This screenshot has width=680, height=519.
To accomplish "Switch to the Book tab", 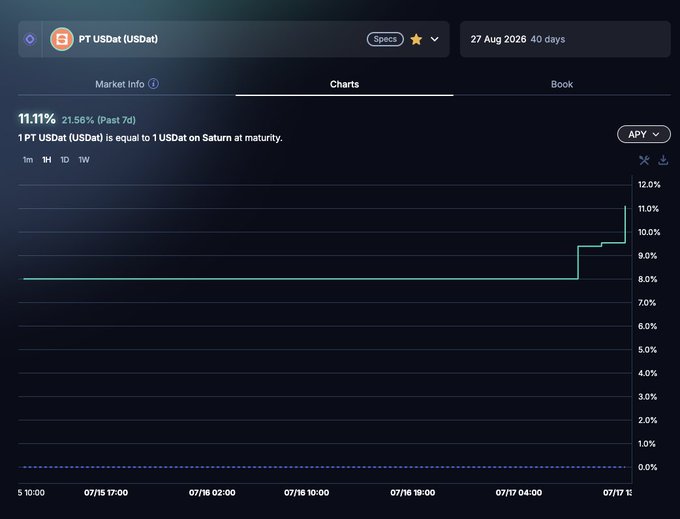I will click(x=562, y=84).
